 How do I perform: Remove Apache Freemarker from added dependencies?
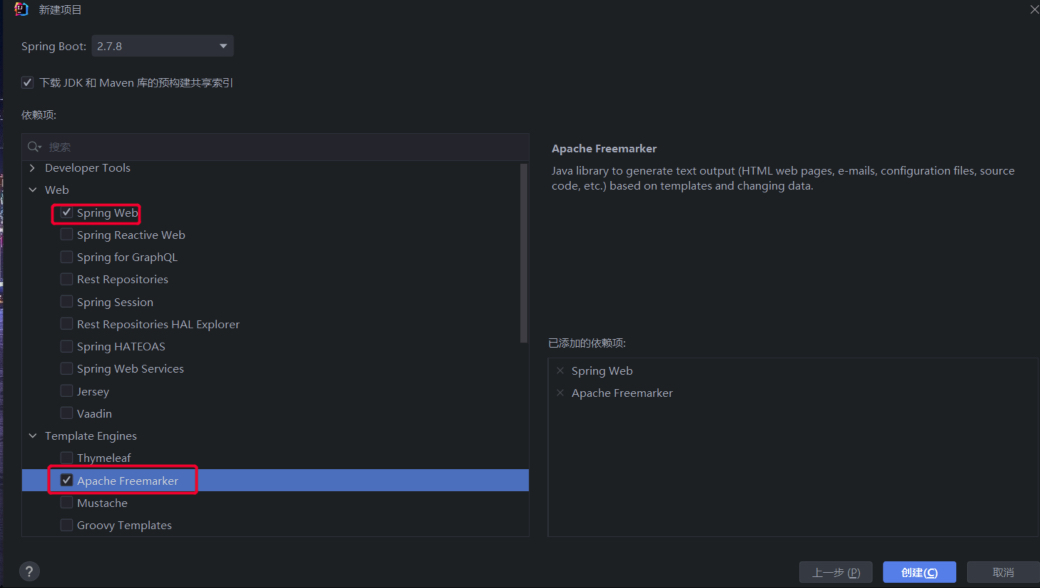click(x=560, y=393)
